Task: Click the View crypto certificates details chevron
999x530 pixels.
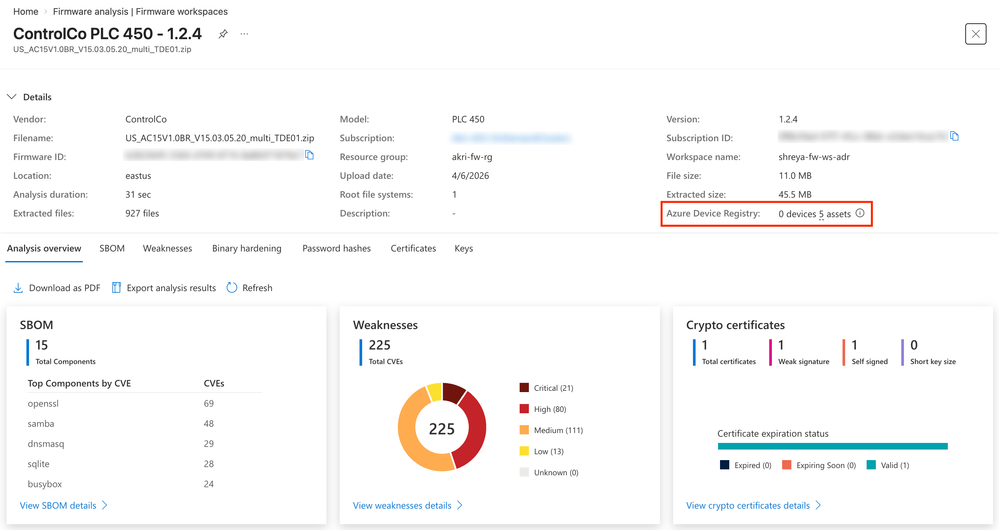Action: 819,505
